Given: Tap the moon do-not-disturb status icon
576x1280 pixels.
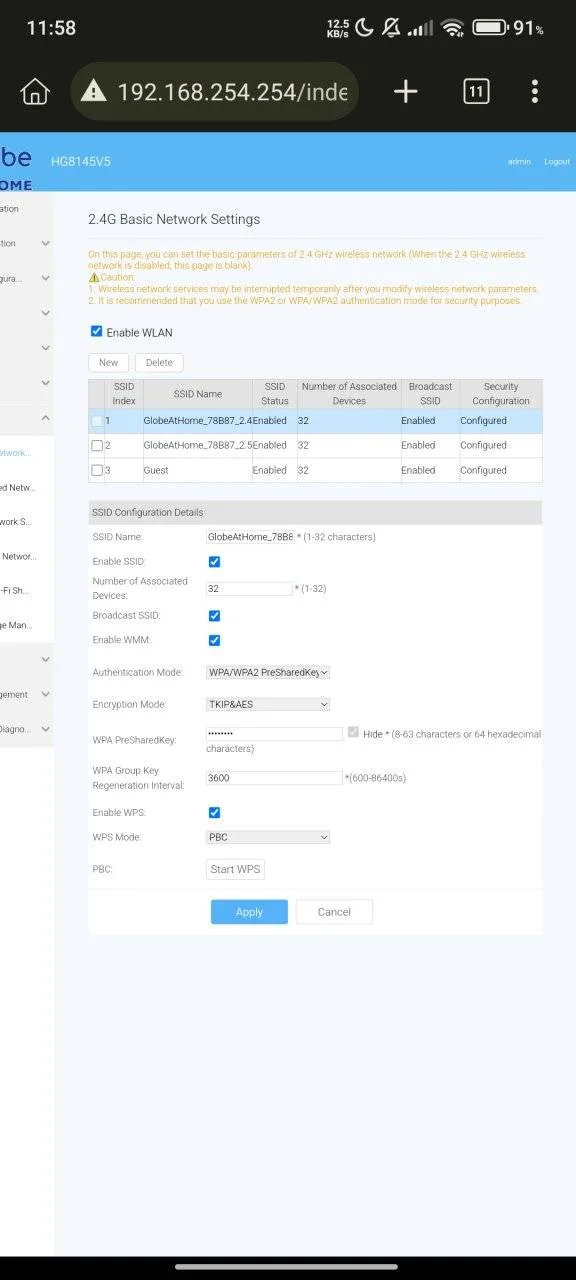Looking at the screenshot, I should (x=363, y=28).
